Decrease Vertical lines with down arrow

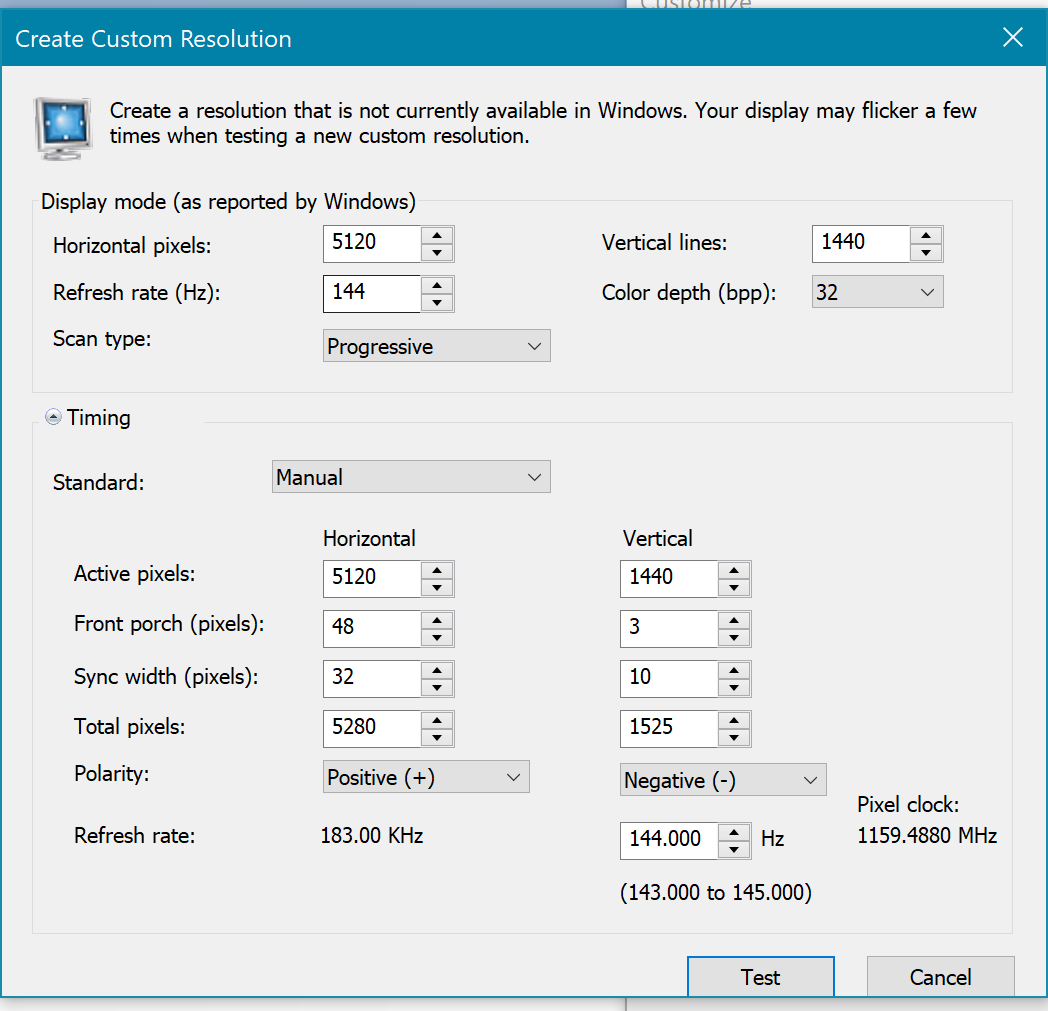926,252
